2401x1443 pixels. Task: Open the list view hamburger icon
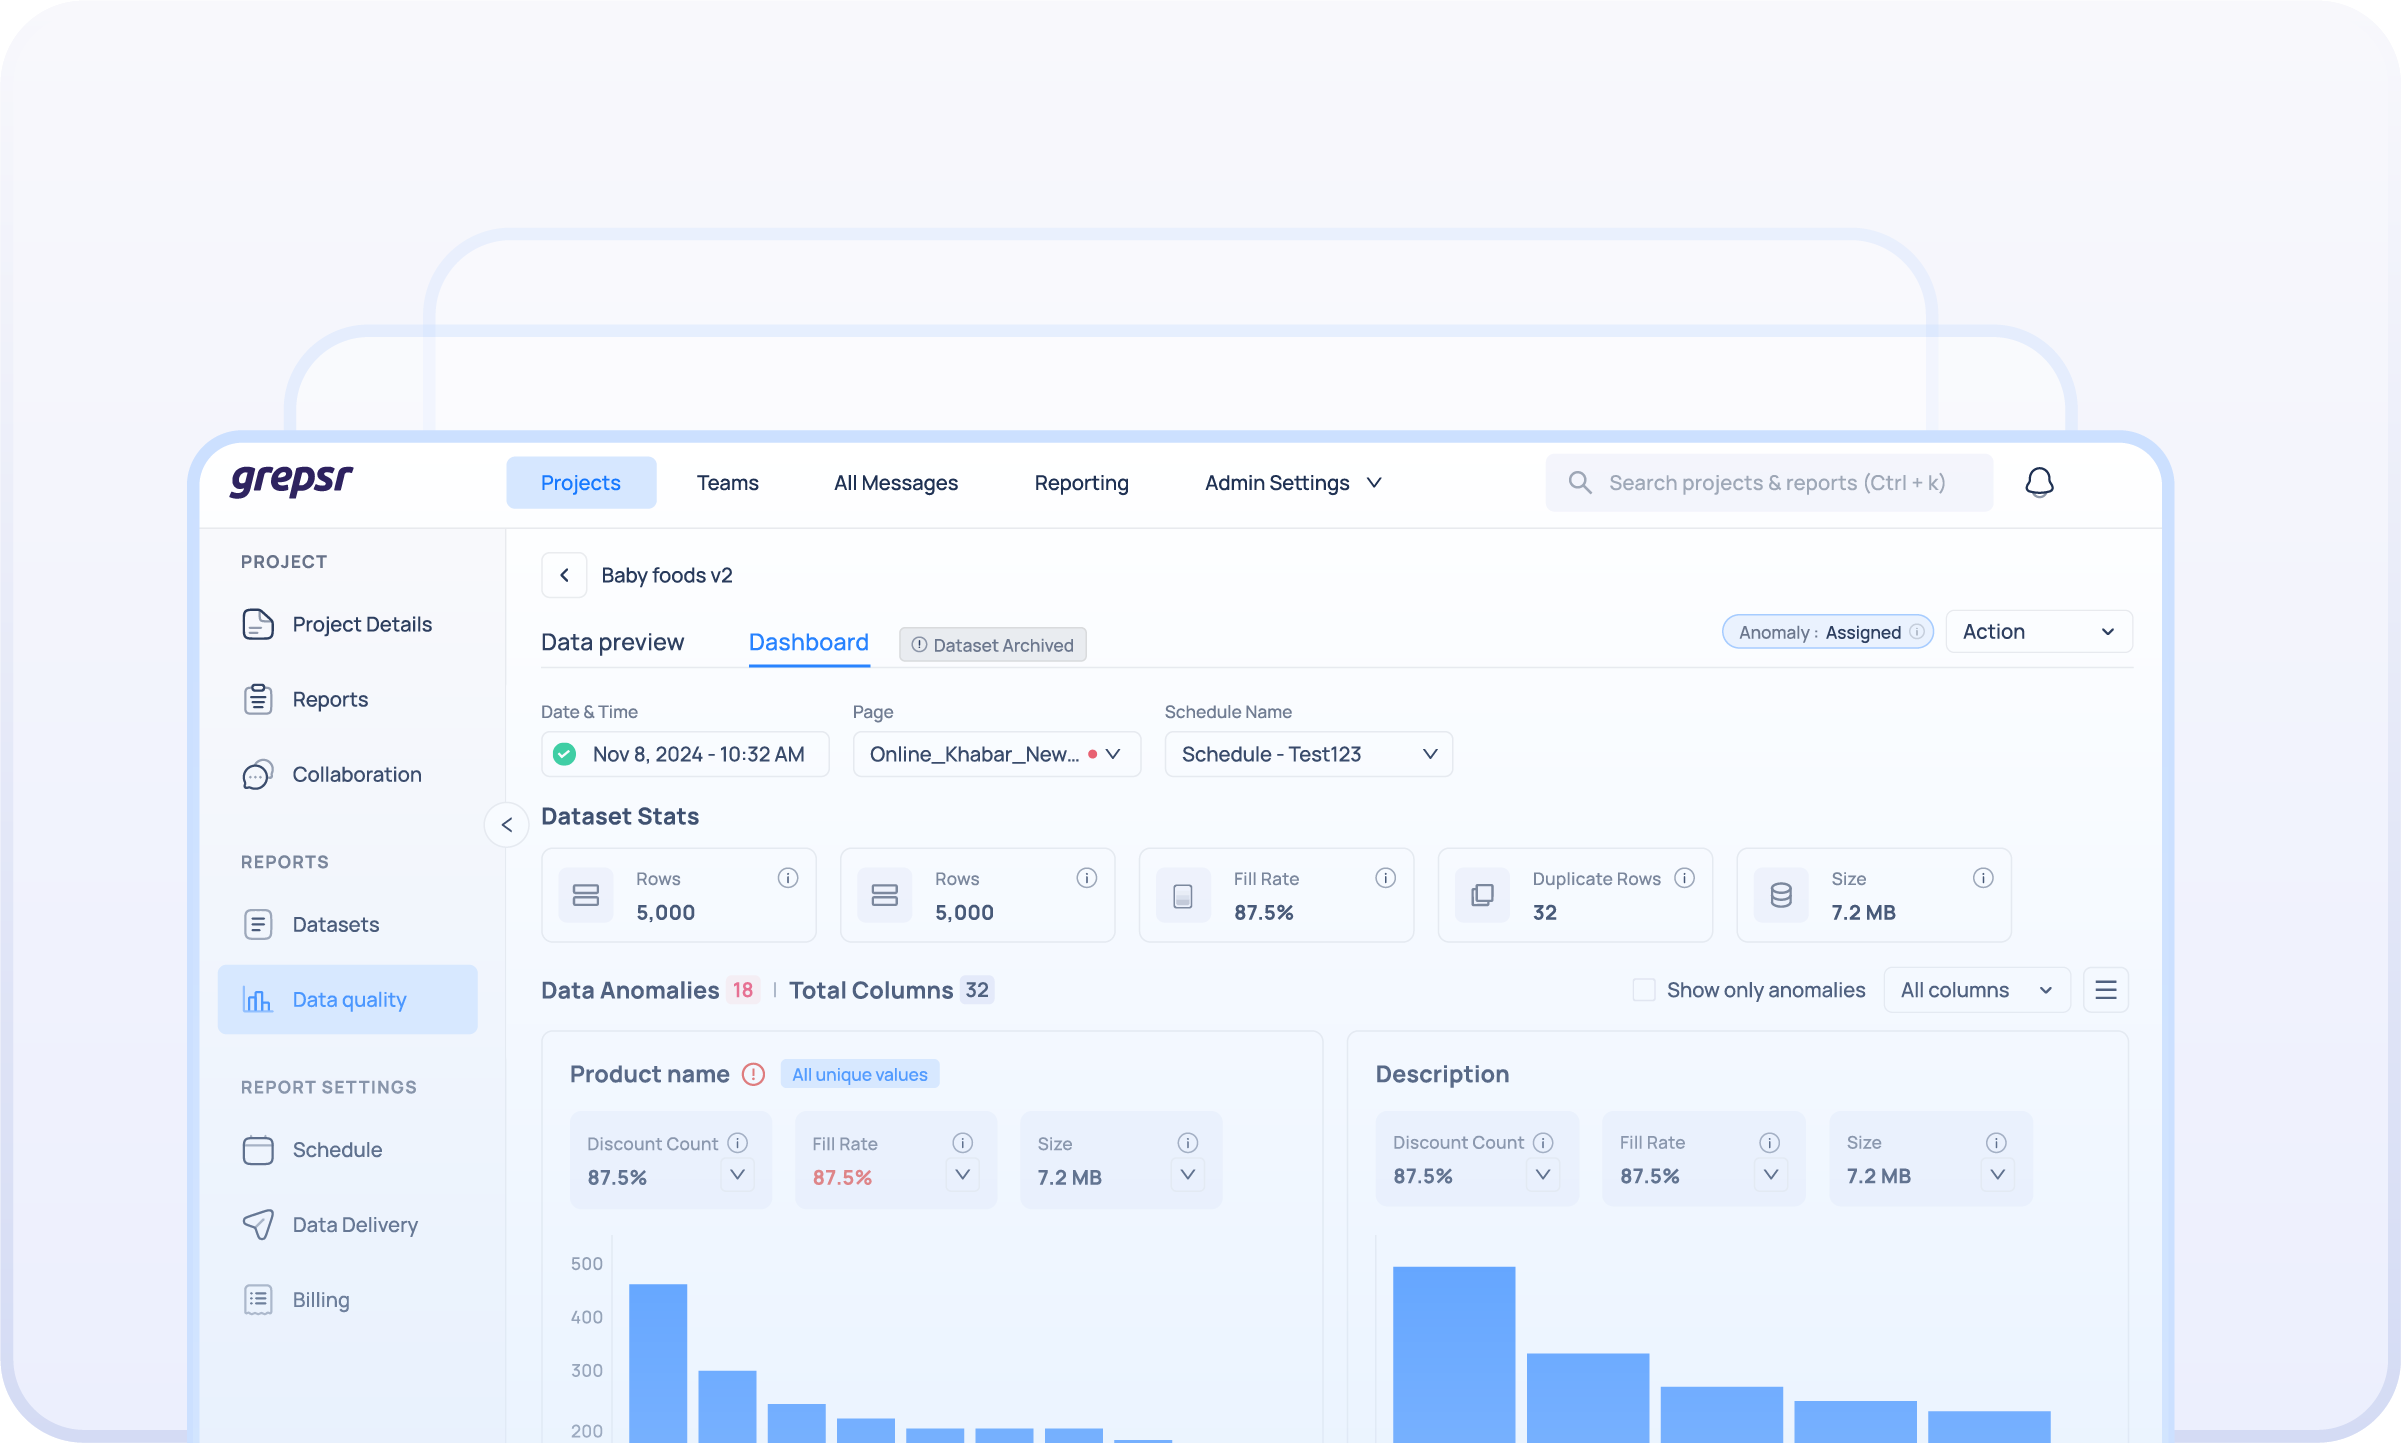click(2105, 990)
